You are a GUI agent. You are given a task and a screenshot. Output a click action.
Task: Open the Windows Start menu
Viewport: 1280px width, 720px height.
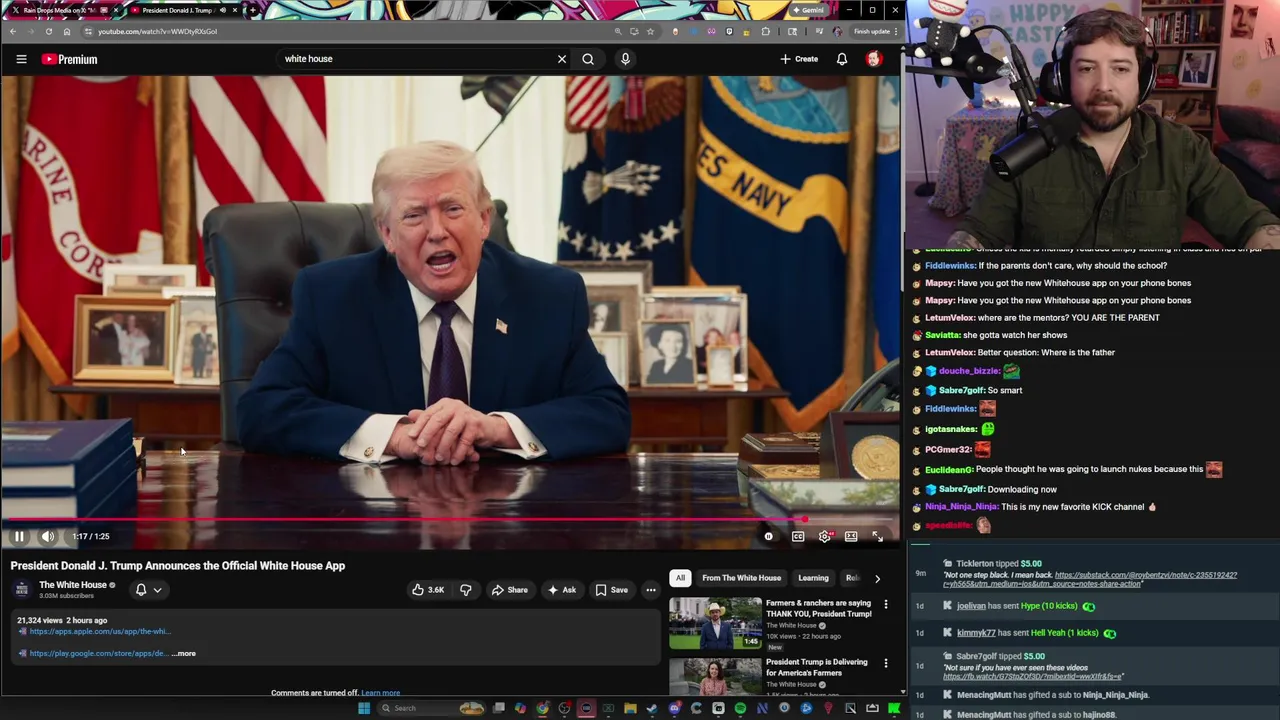point(364,708)
